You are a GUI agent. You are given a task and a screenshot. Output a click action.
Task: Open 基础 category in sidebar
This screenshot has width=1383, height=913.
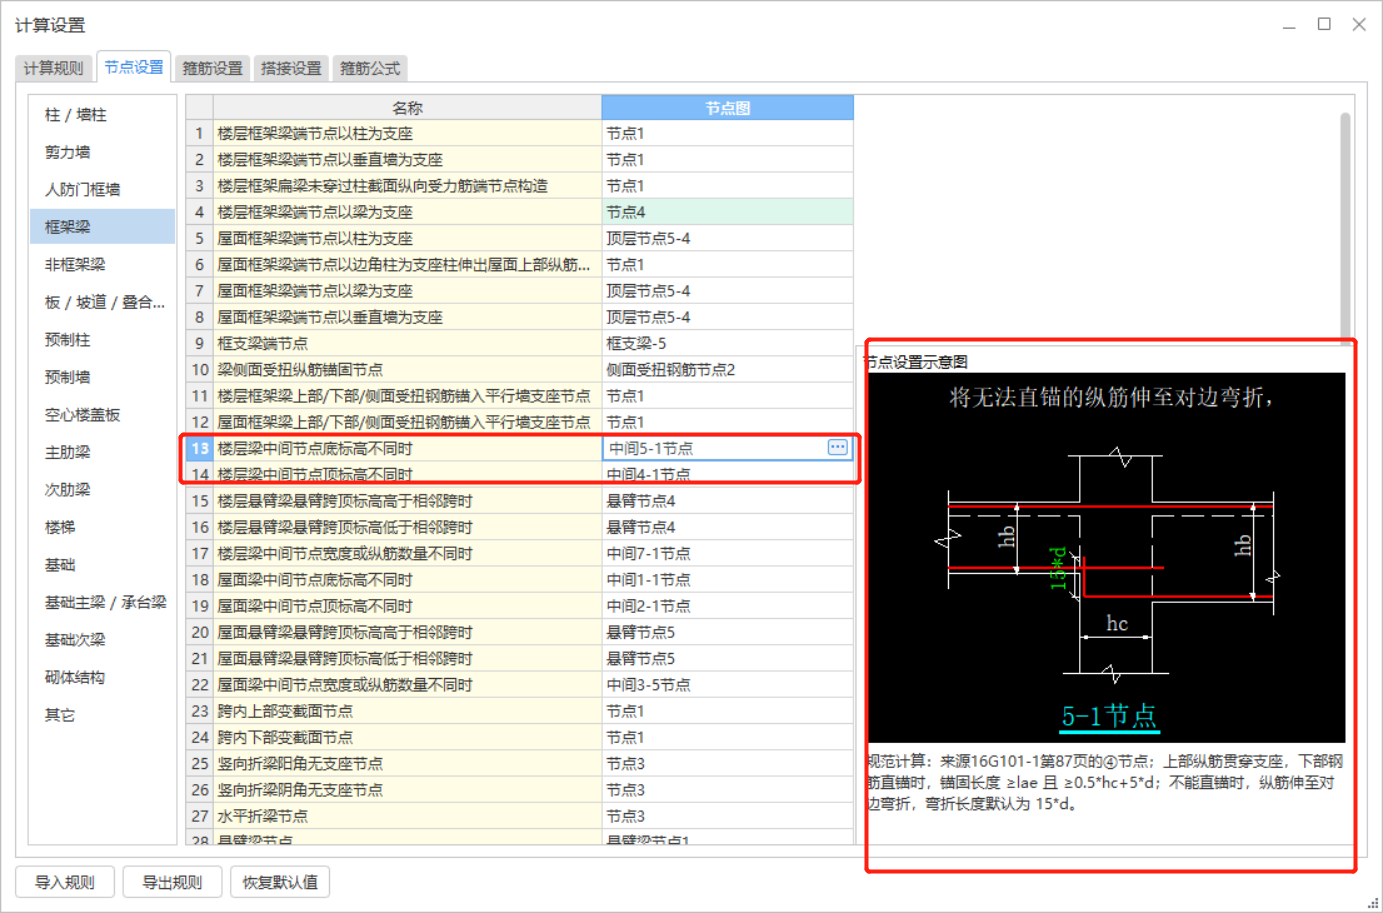click(x=102, y=565)
